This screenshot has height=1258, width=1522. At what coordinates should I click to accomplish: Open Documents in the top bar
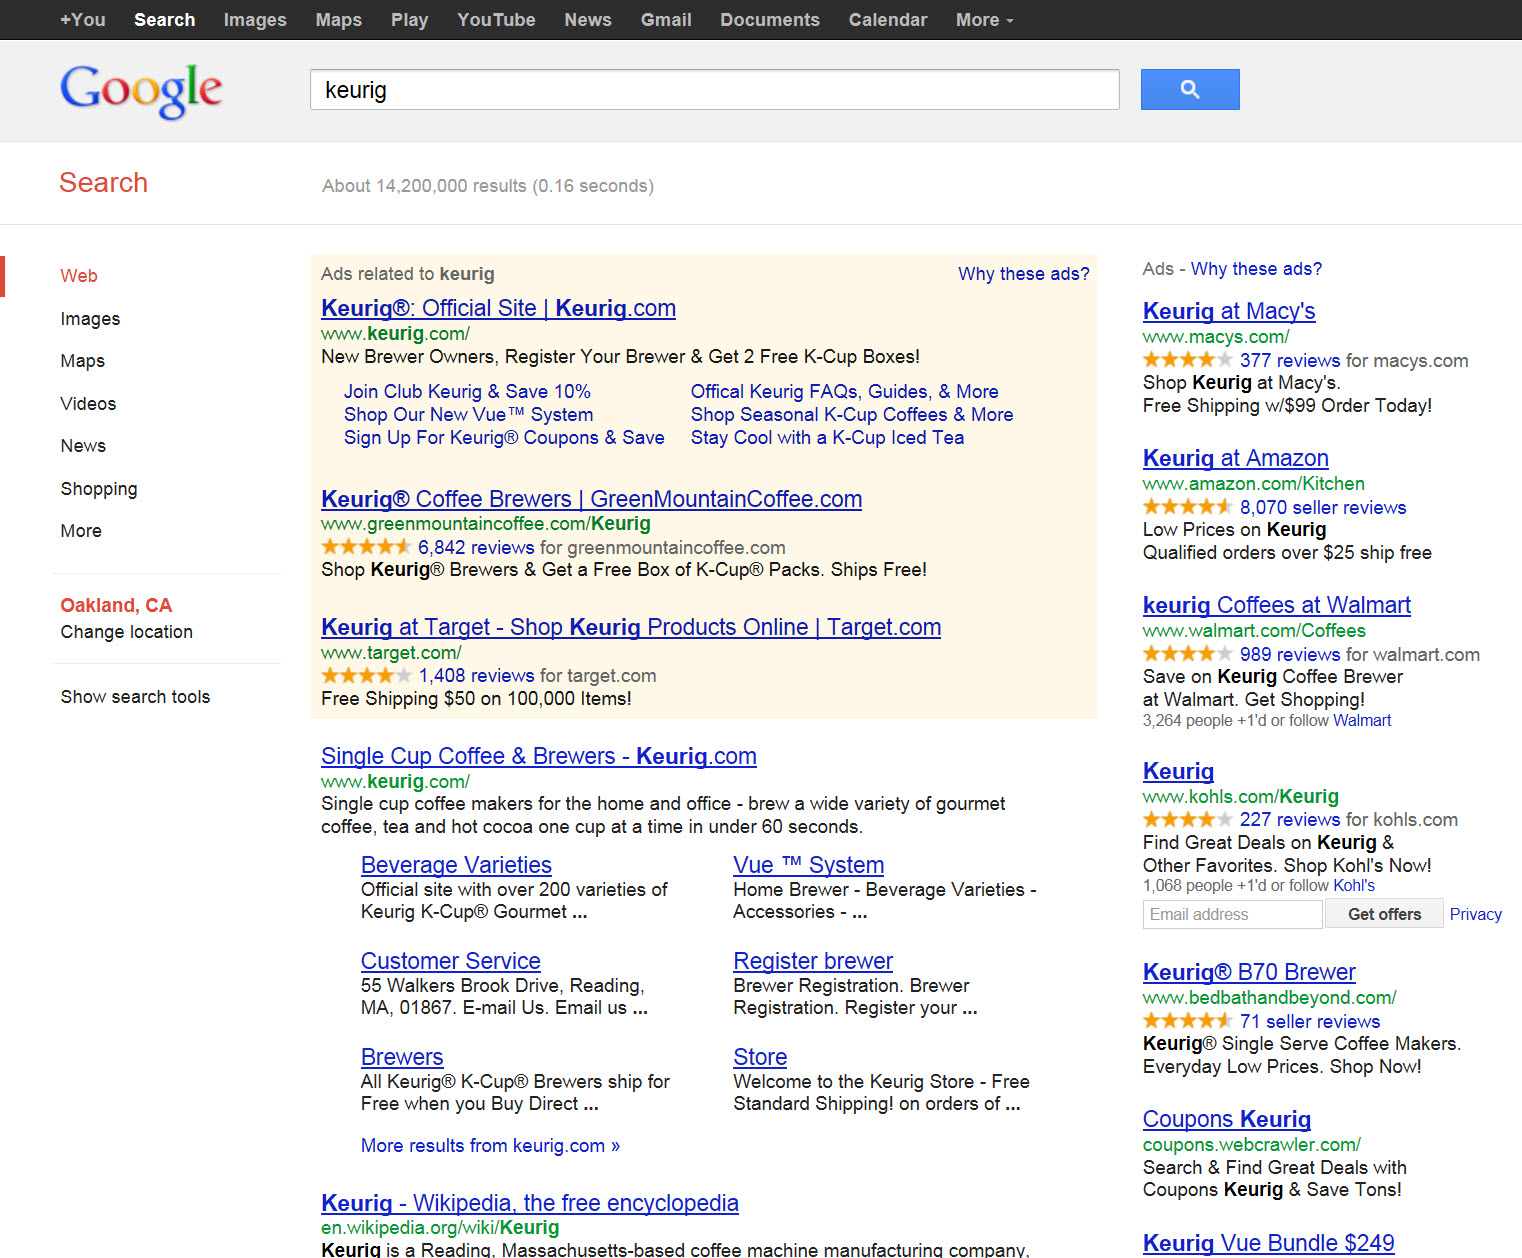(x=770, y=20)
